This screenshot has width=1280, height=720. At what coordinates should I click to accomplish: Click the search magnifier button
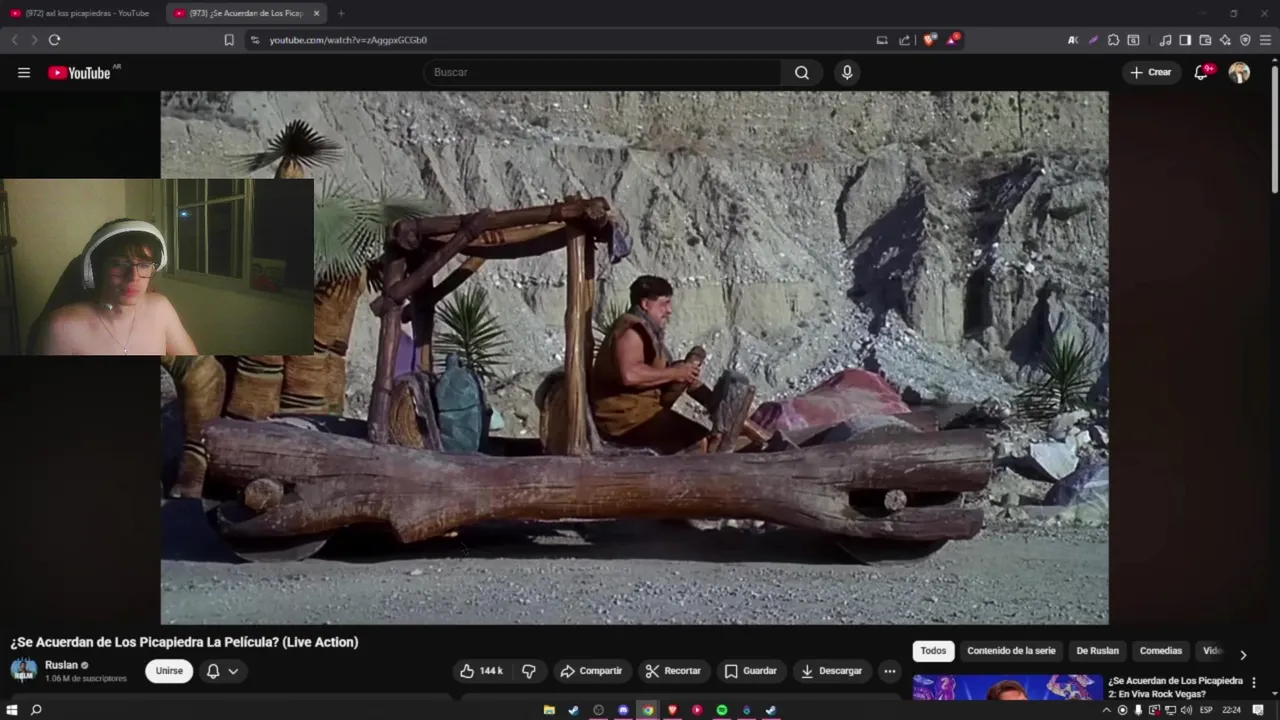click(802, 72)
